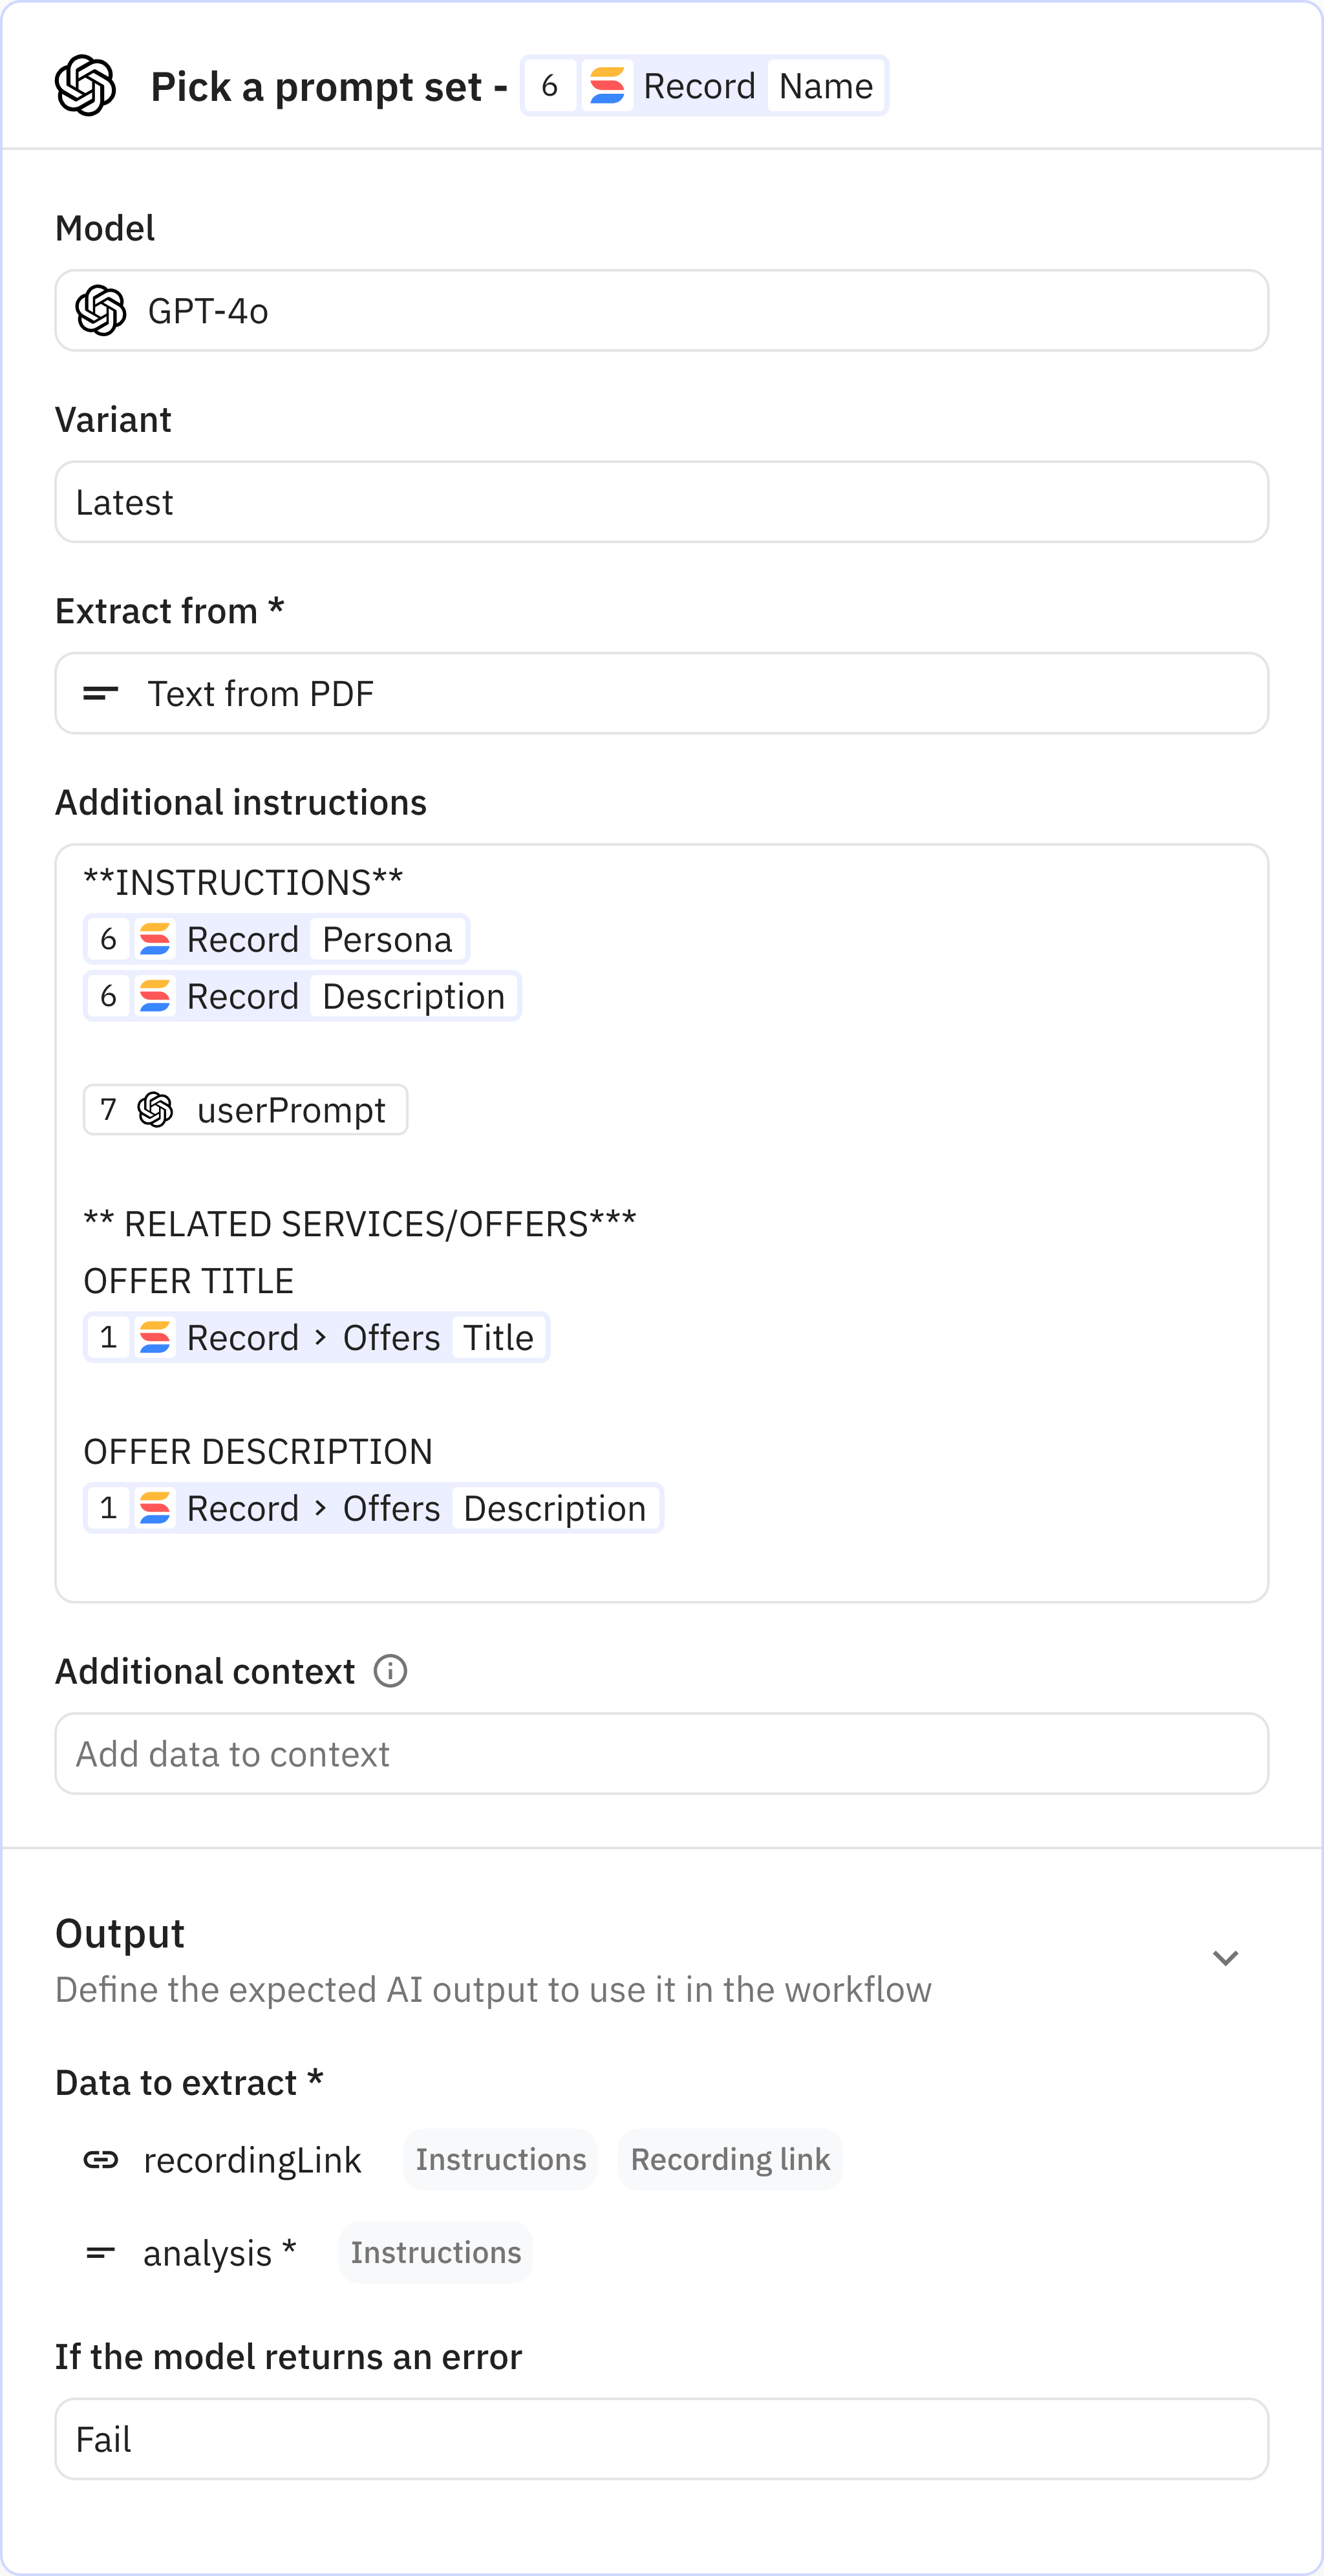Click the link icon next to recordingLink

point(100,2160)
